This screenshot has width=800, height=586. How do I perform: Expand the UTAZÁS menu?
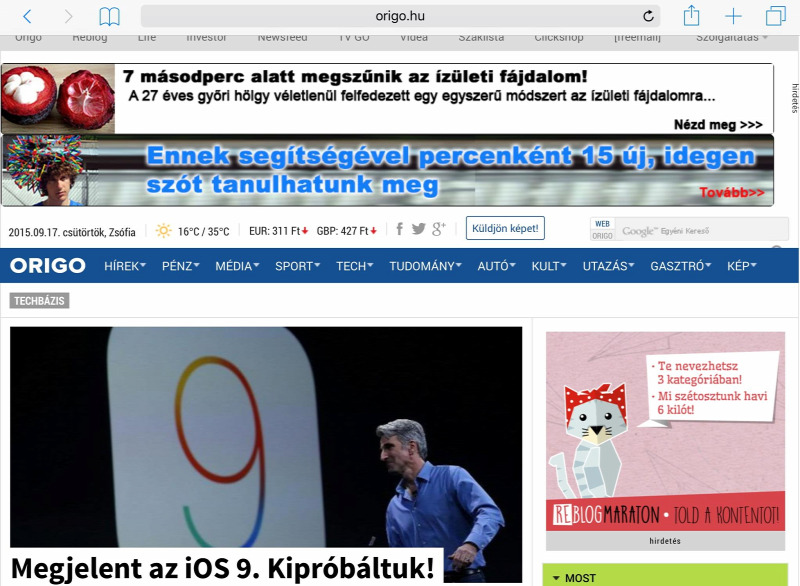pos(608,266)
